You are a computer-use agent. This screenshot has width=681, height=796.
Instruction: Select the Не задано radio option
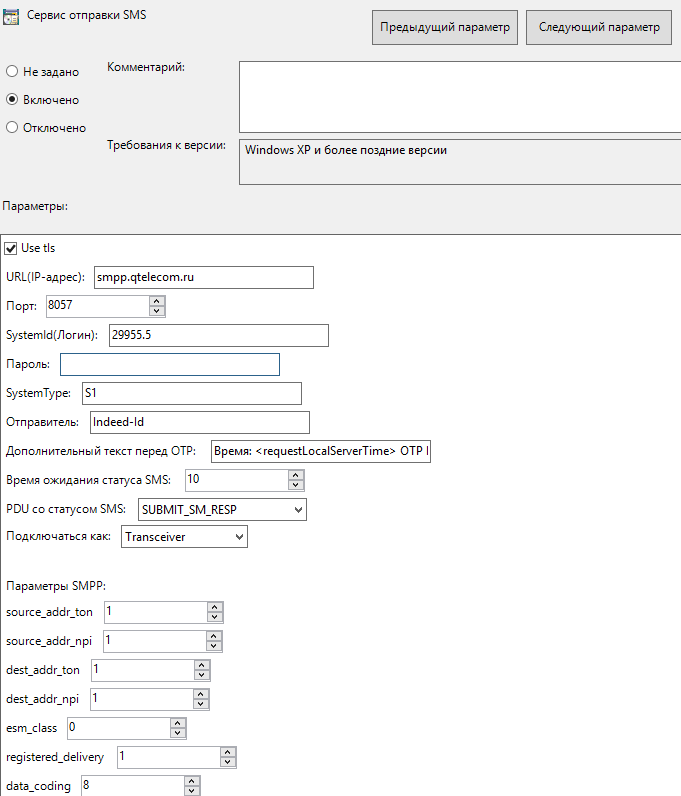pos(12,72)
